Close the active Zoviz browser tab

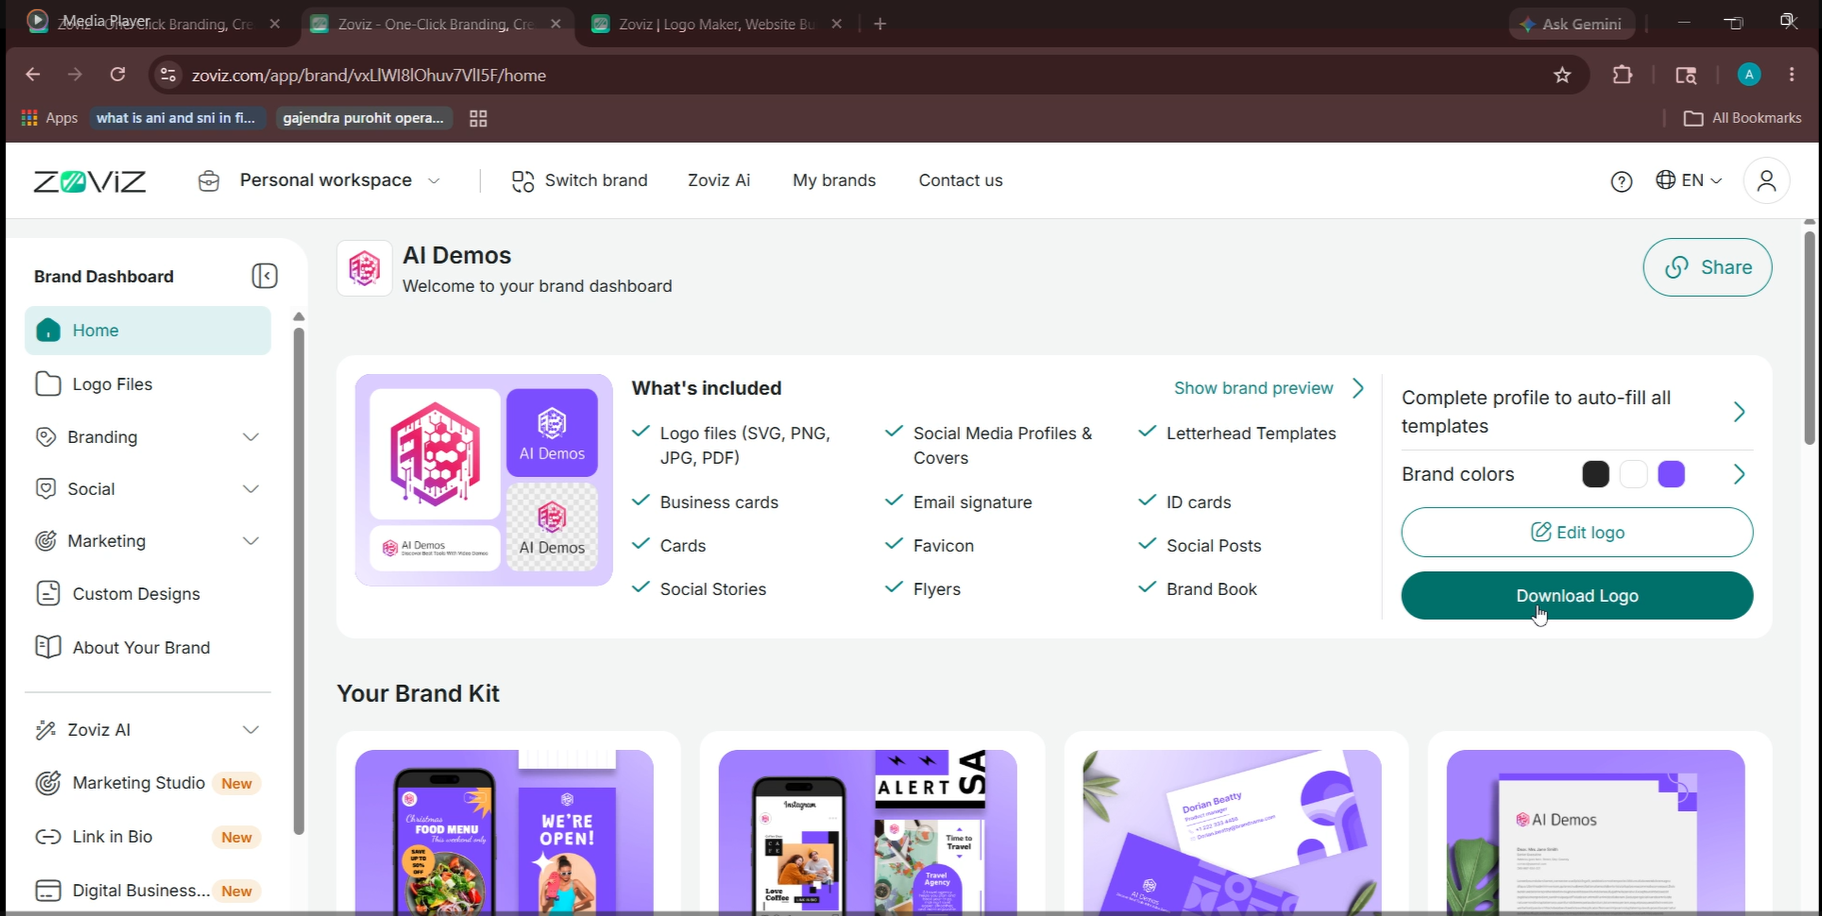tap(556, 24)
